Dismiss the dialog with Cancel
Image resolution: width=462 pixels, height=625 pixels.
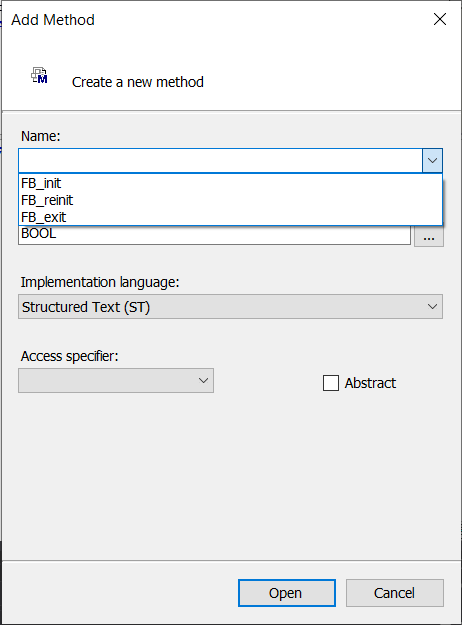tap(395, 593)
